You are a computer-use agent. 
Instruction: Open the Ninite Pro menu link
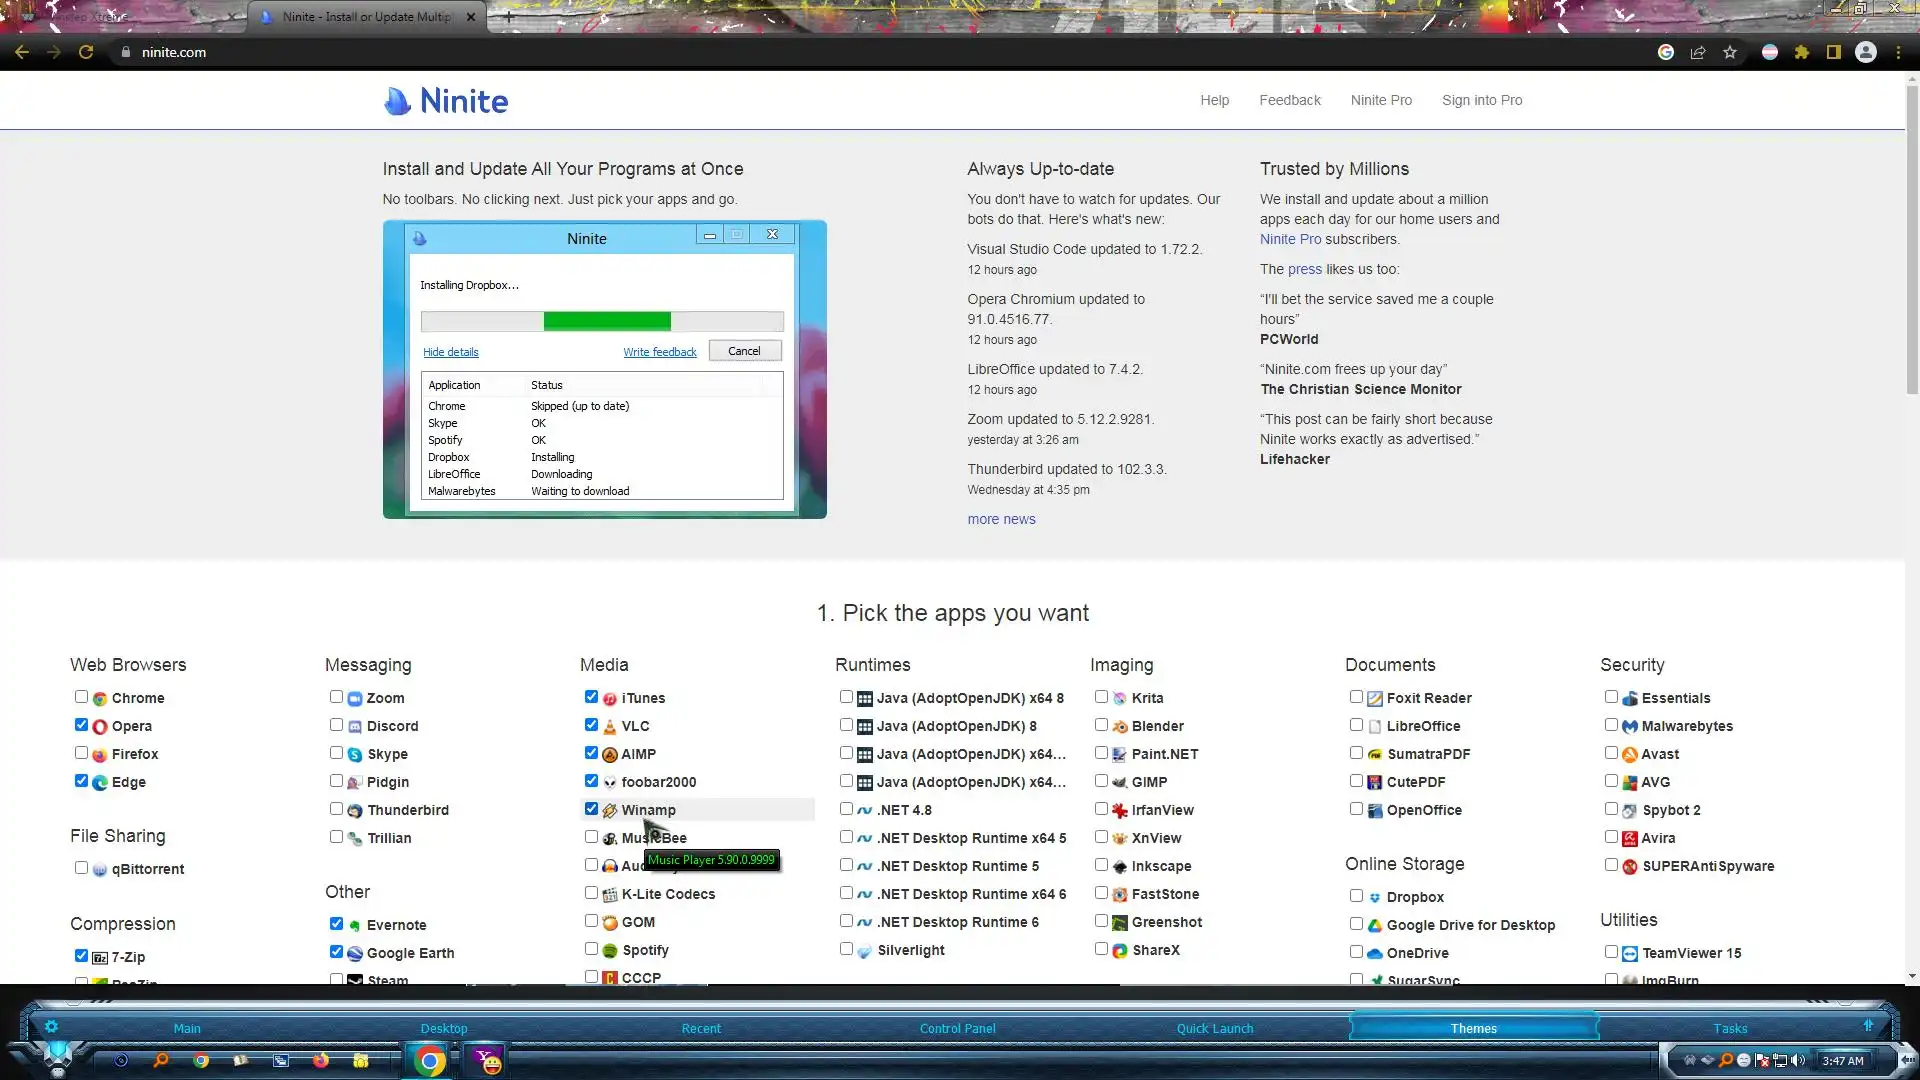1381,100
